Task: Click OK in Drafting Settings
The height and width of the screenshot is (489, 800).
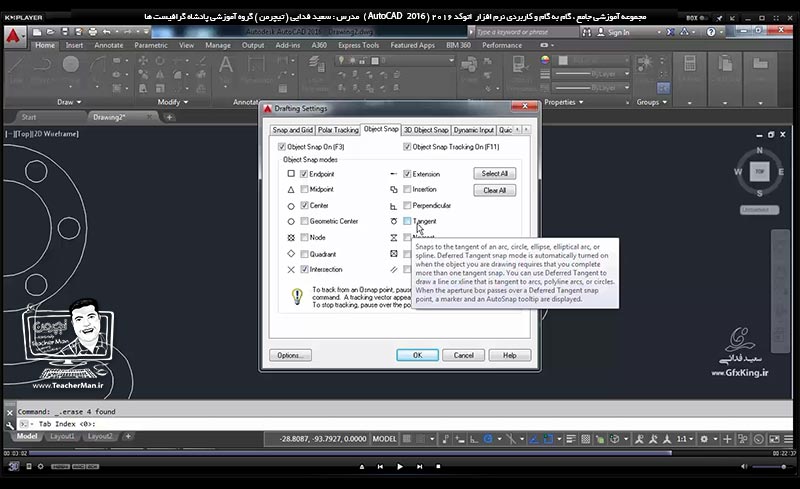Action: point(417,355)
